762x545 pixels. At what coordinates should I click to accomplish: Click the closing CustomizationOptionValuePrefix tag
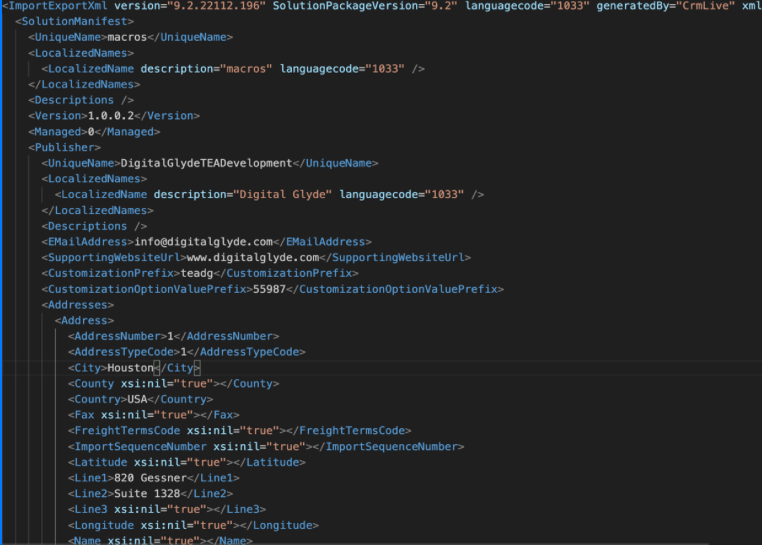coord(395,289)
